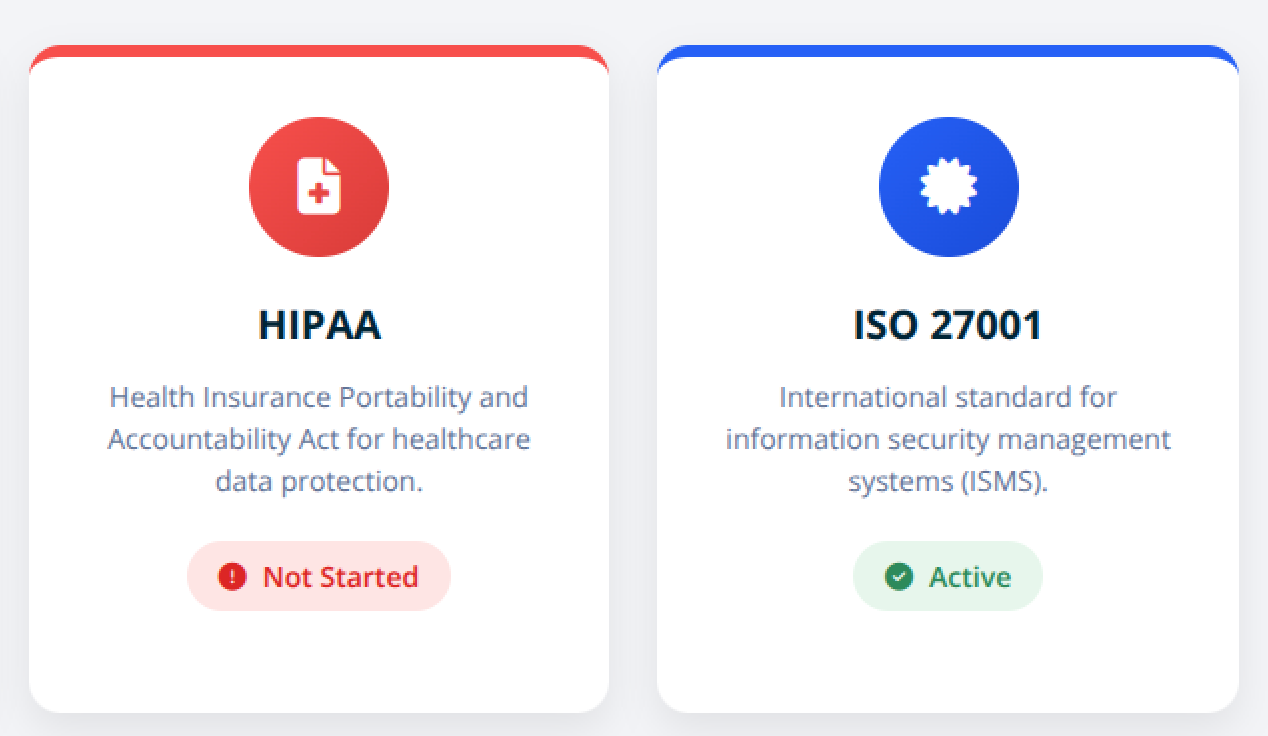Click the Not Started status badge
The image size is (1268, 736).
(x=319, y=577)
